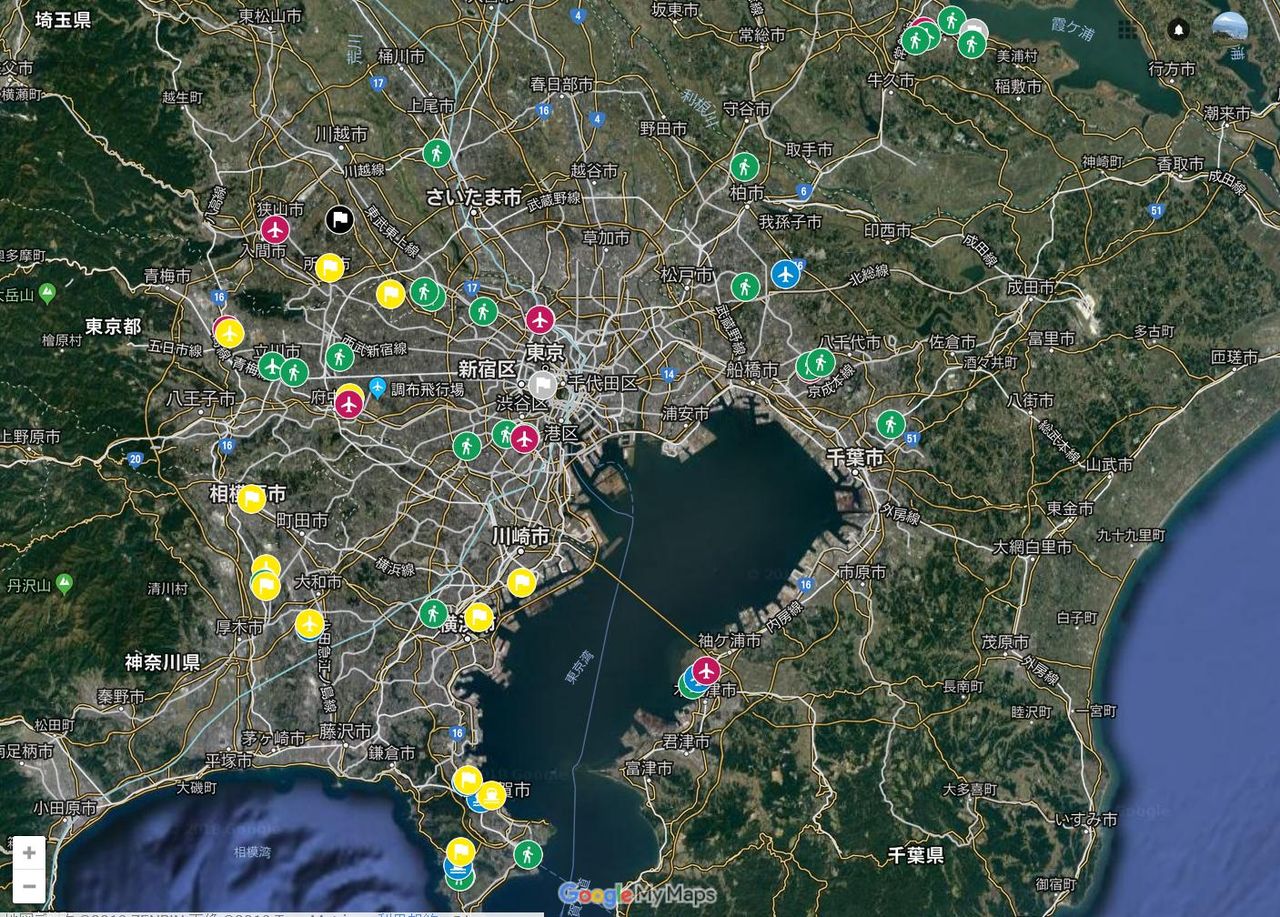Click the yellow ferry marker at 横須賀市

[x=490, y=796]
